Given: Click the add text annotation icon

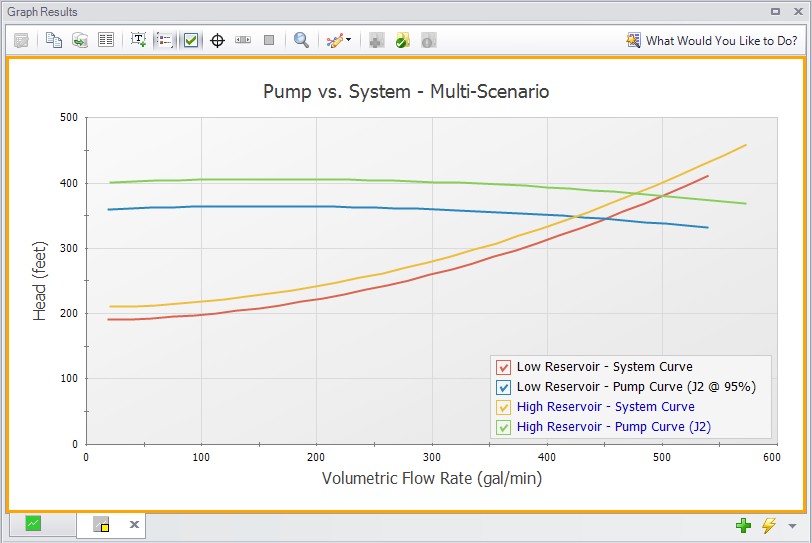Looking at the screenshot, I should coord(139,40).
